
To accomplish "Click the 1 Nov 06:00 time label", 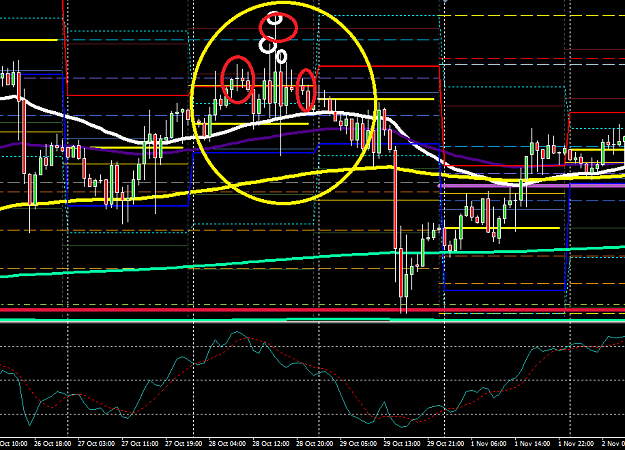I will [489, 444].
